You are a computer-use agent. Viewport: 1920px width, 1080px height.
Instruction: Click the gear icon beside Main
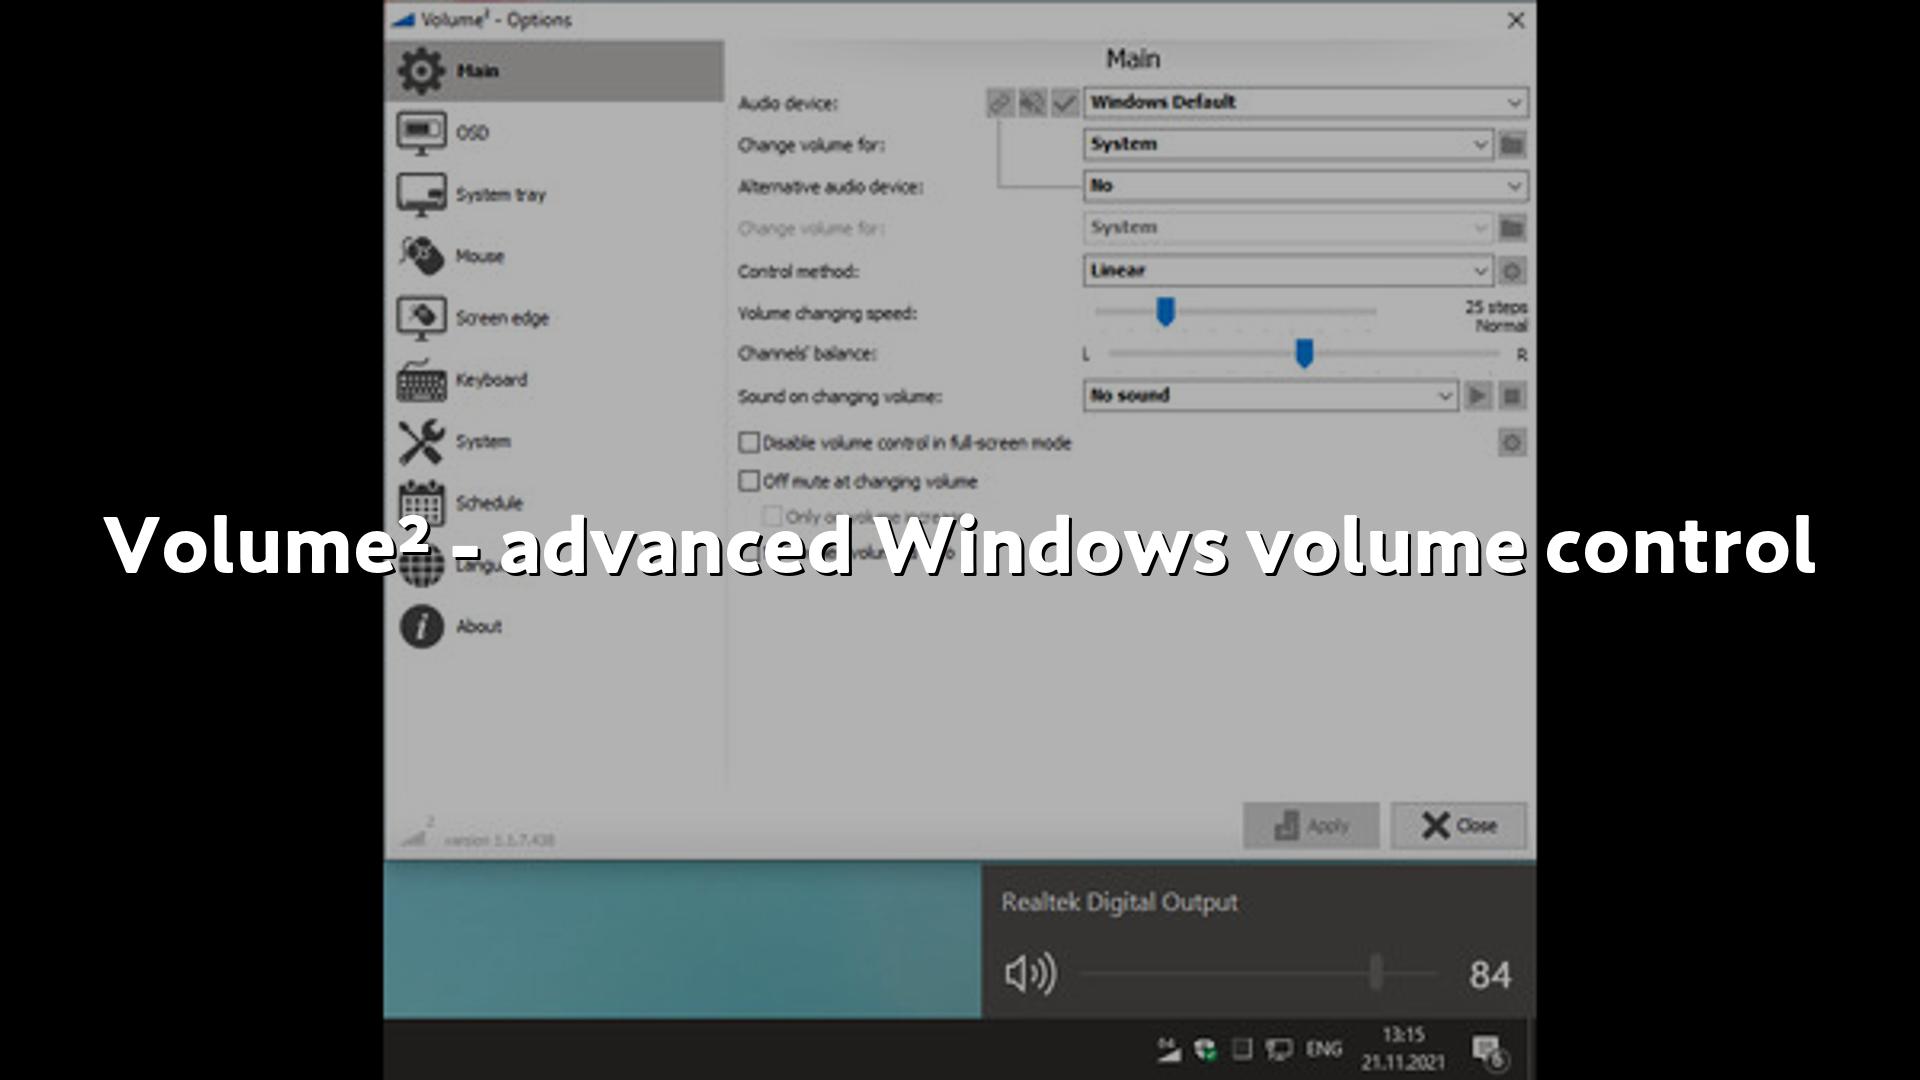(x=421, y=71)
